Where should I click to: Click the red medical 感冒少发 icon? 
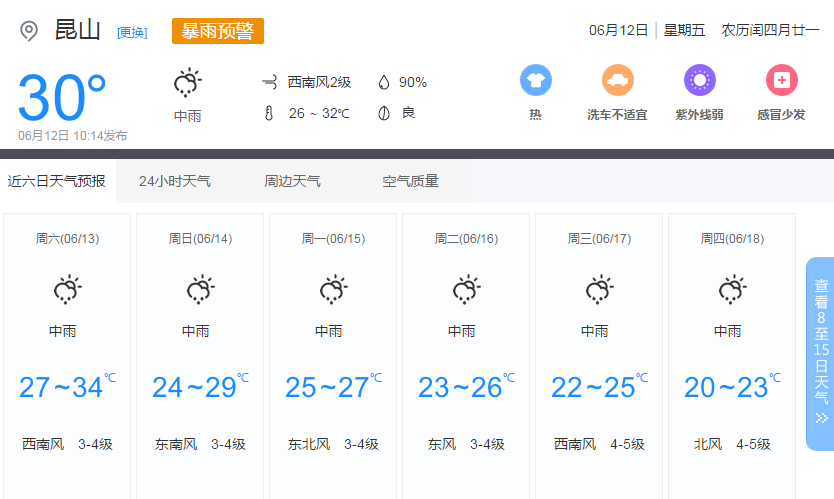(x=781, y=80)
